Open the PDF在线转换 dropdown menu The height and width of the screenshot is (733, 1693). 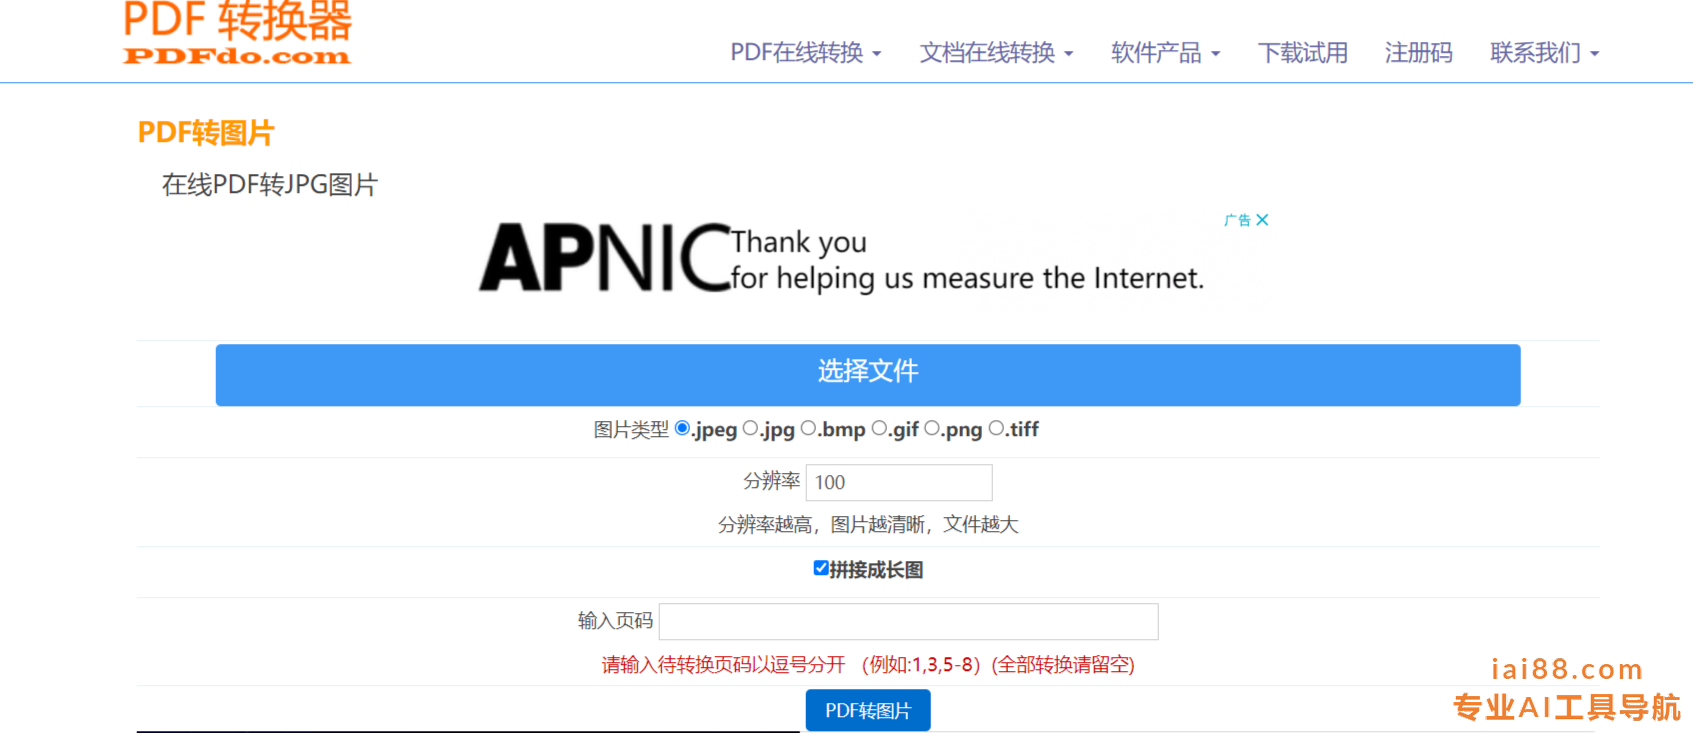pyautogui.click(x=805, y=52)
